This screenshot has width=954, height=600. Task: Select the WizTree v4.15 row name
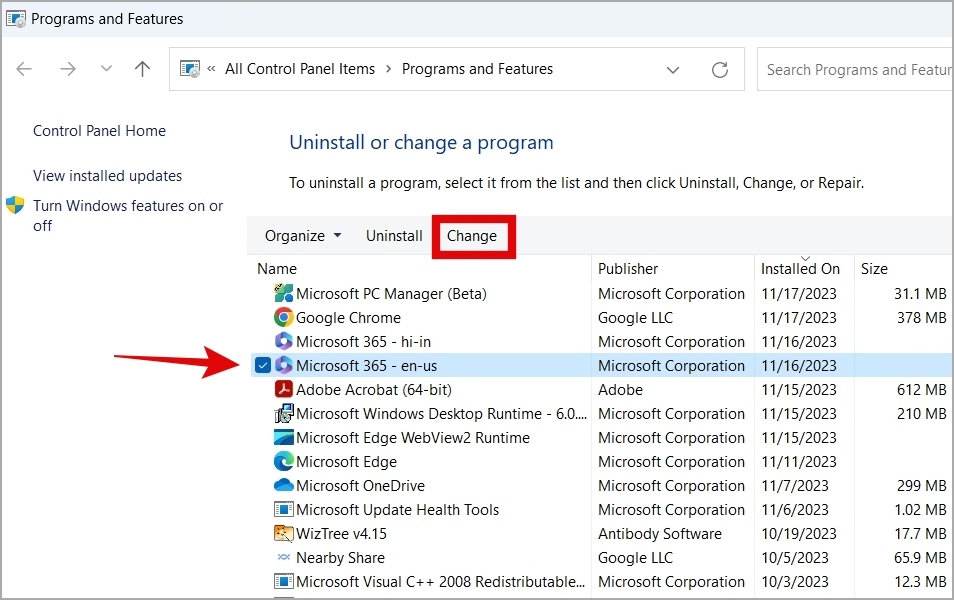click(x=341, y=534)
